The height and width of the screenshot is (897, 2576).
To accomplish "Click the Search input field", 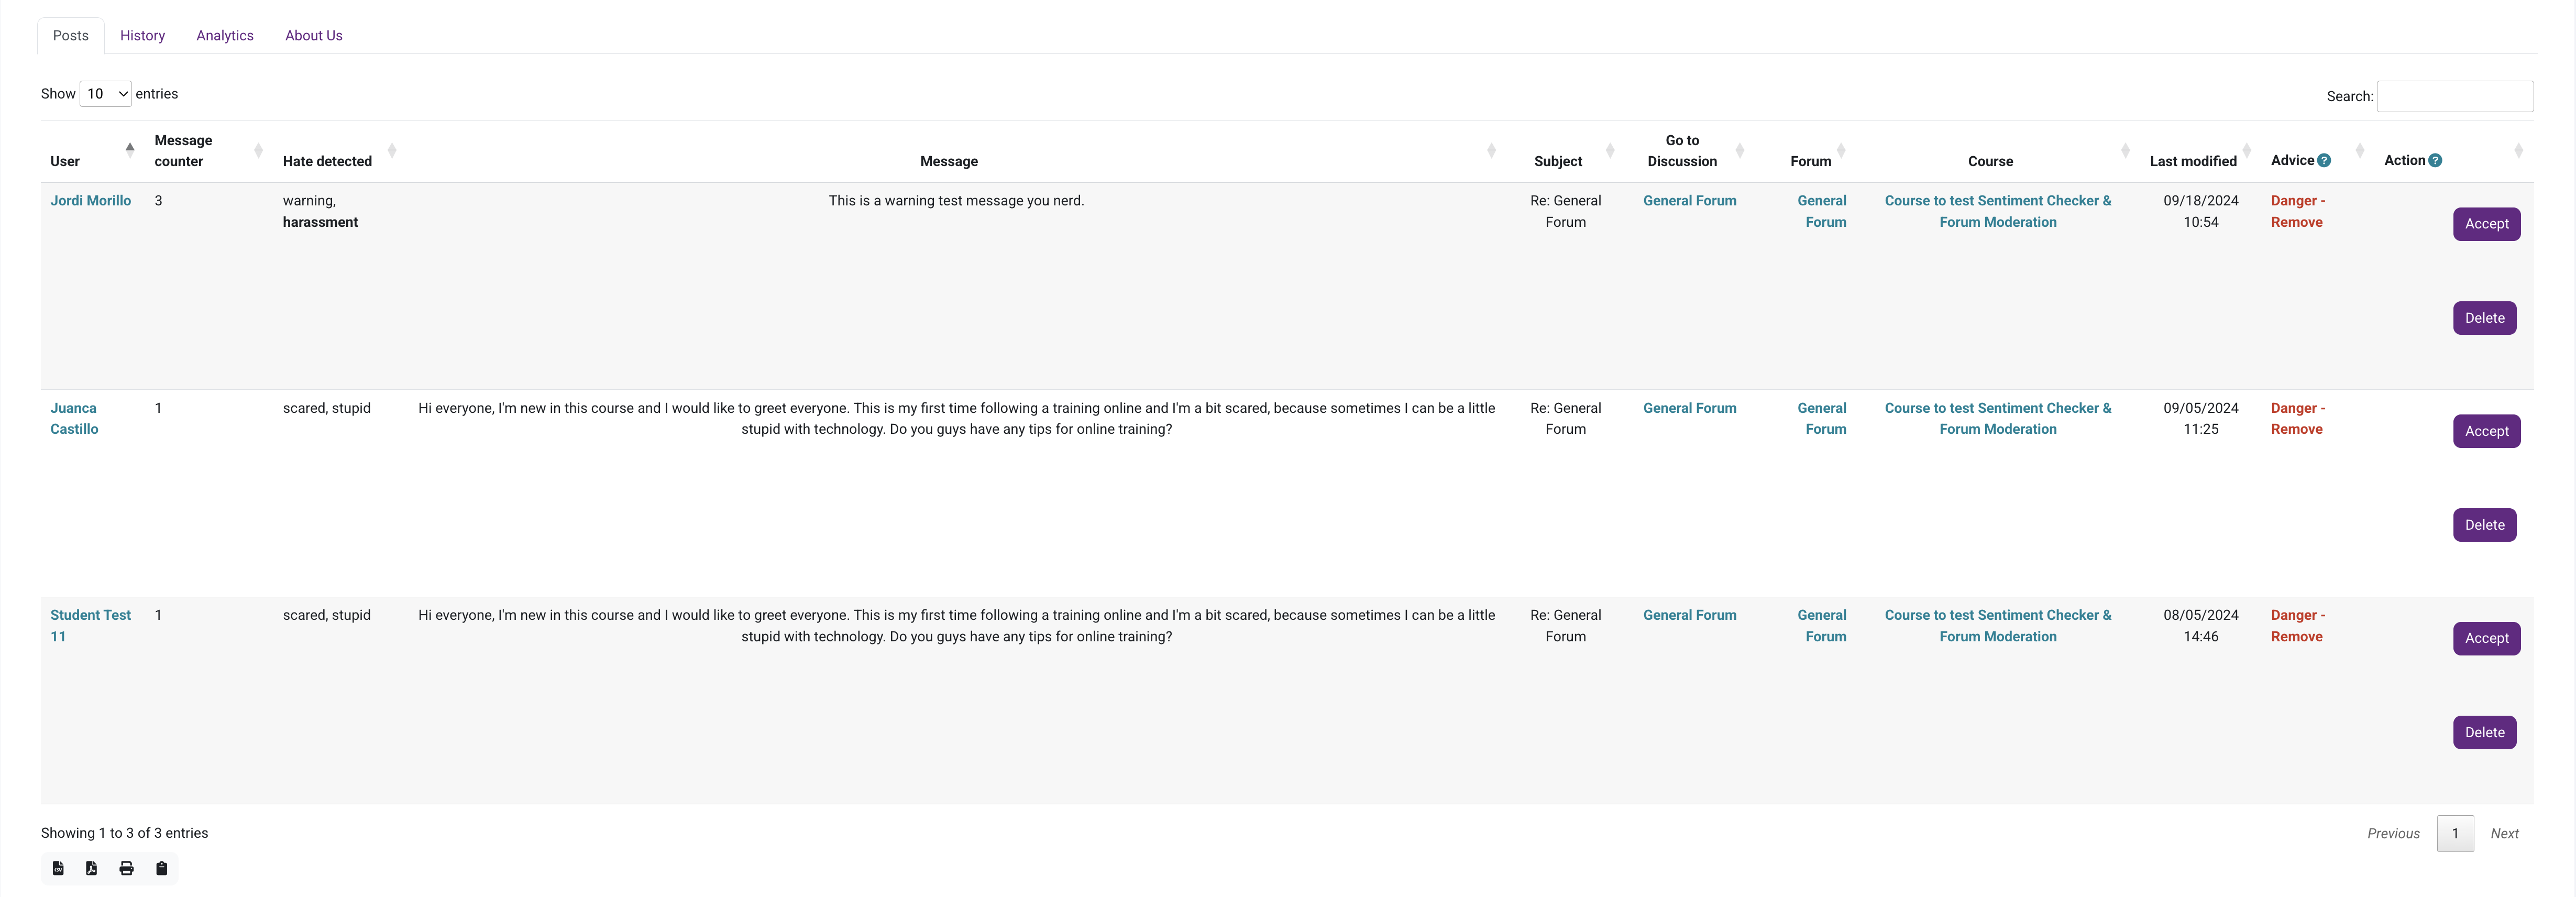I will [2454, 96].
